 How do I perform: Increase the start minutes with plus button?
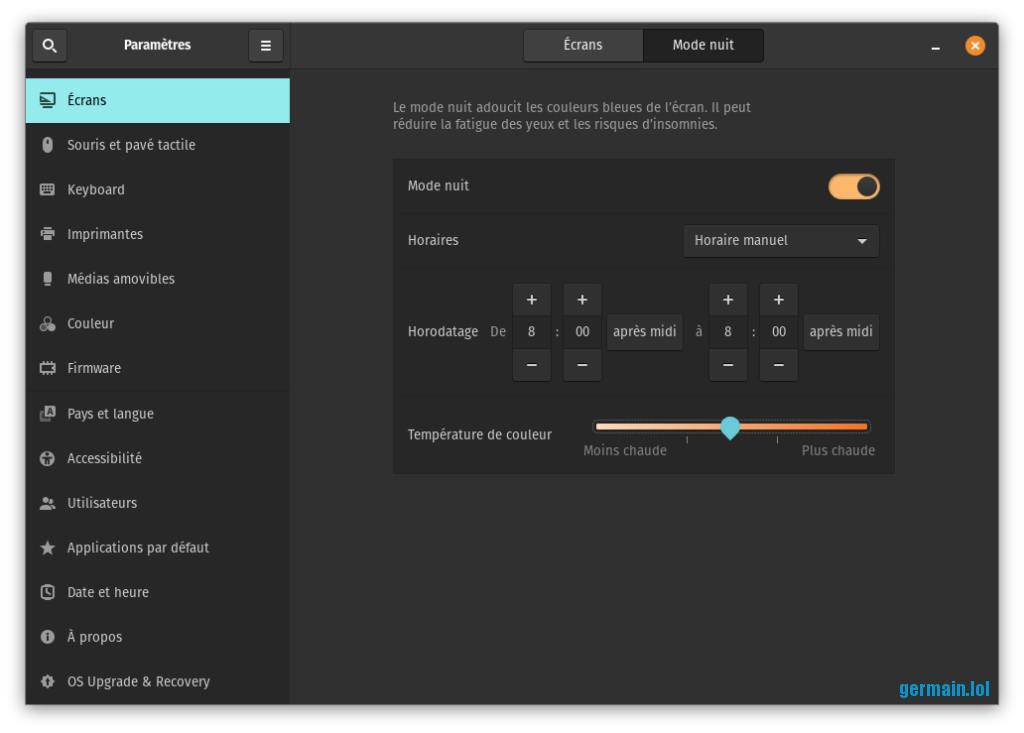tap(583, 300)
